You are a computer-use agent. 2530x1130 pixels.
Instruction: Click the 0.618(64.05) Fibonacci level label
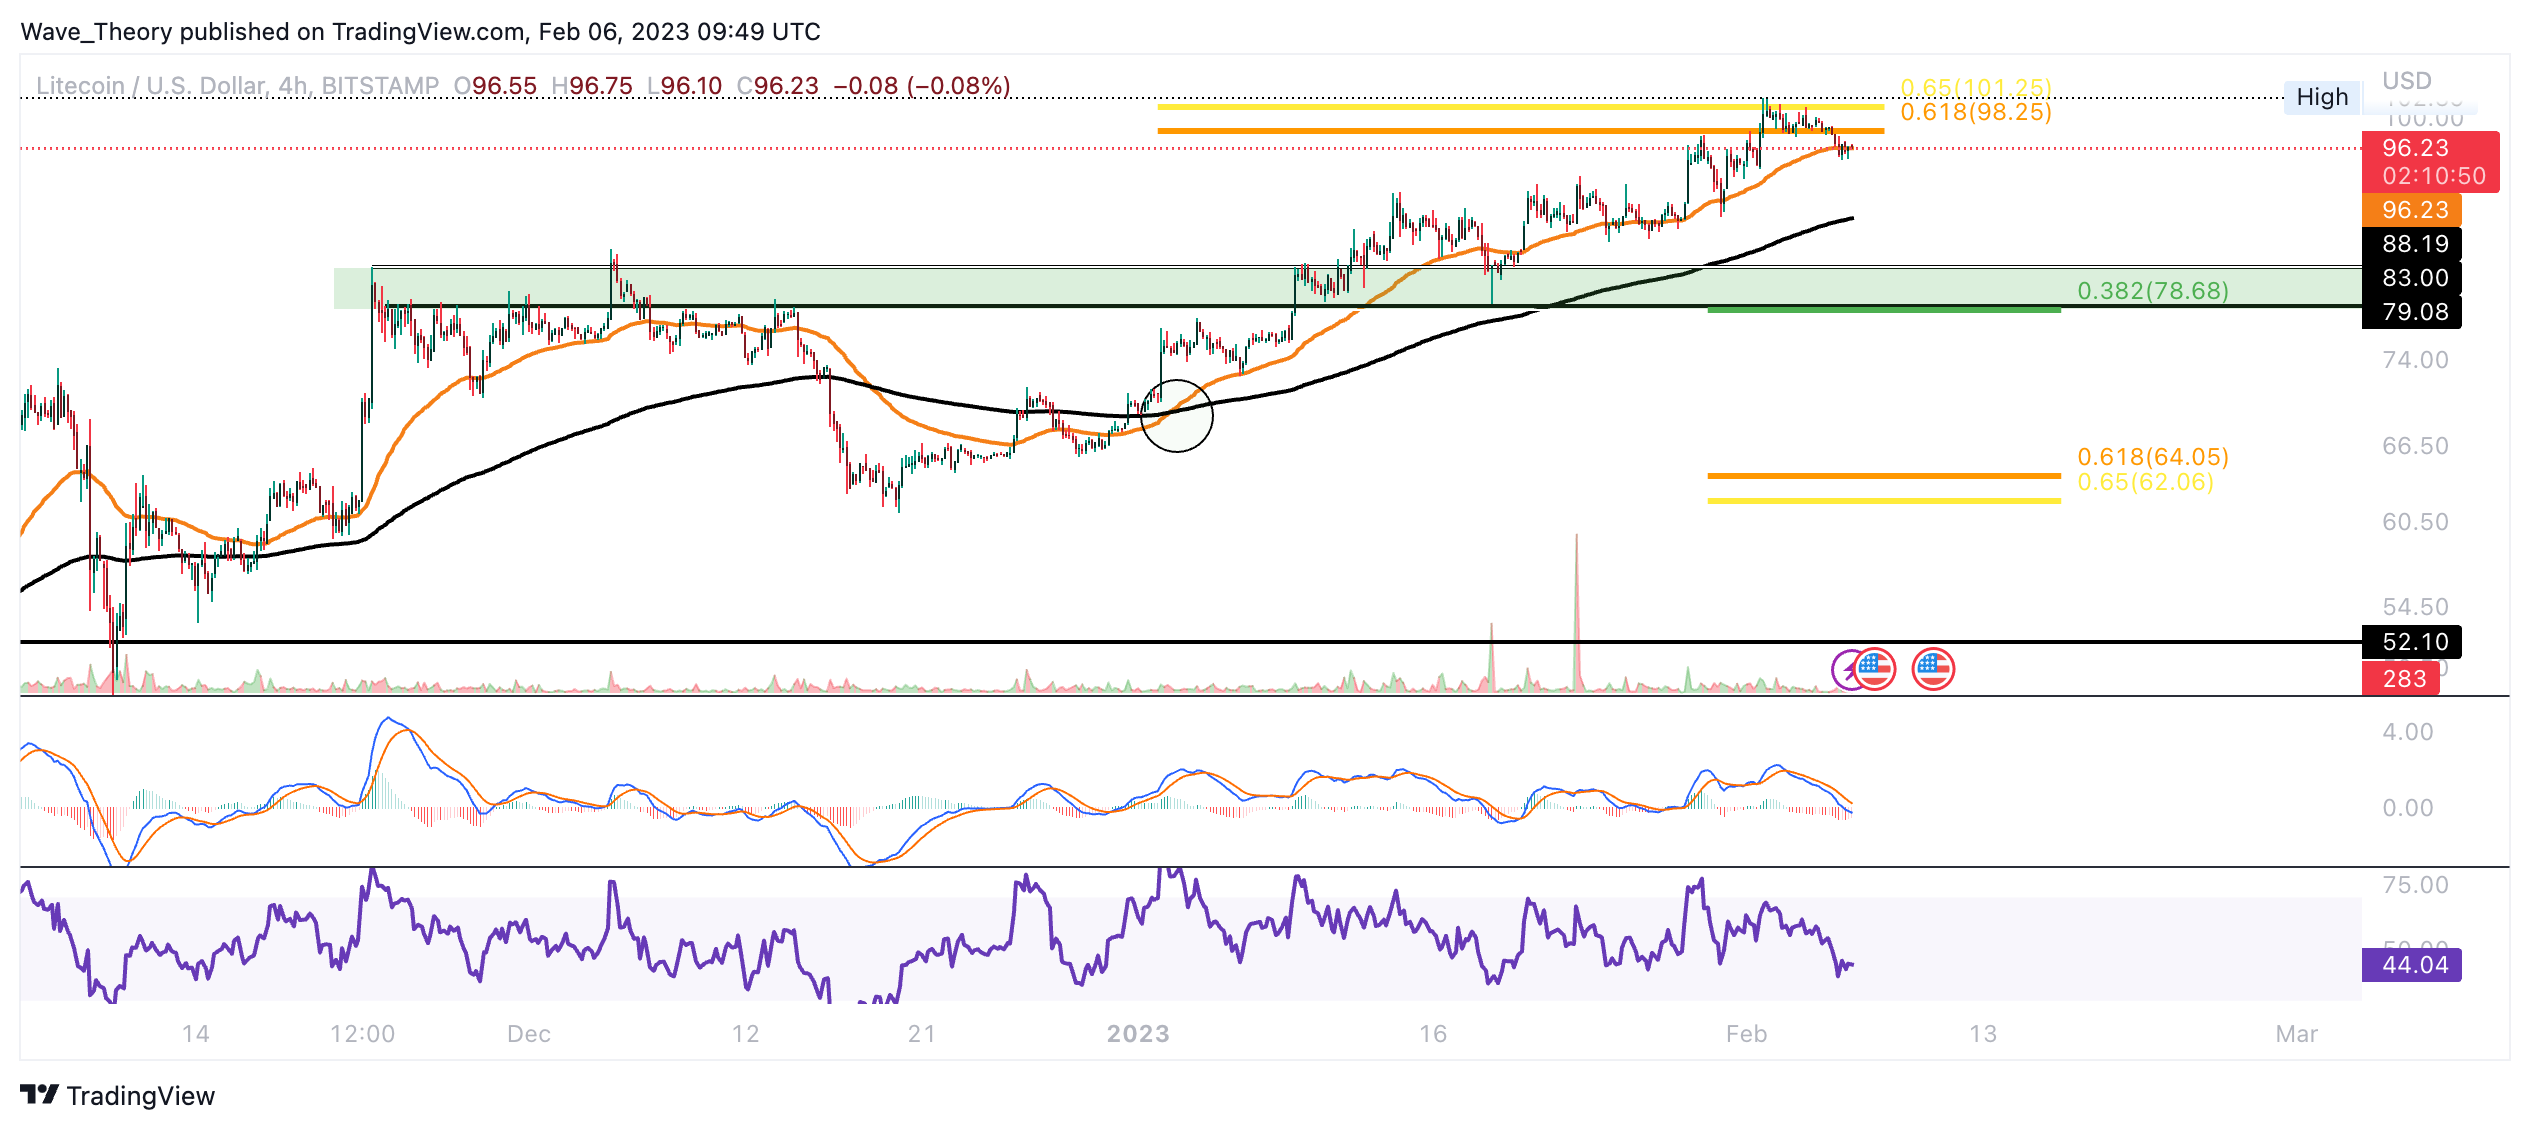pos(2152,457)
